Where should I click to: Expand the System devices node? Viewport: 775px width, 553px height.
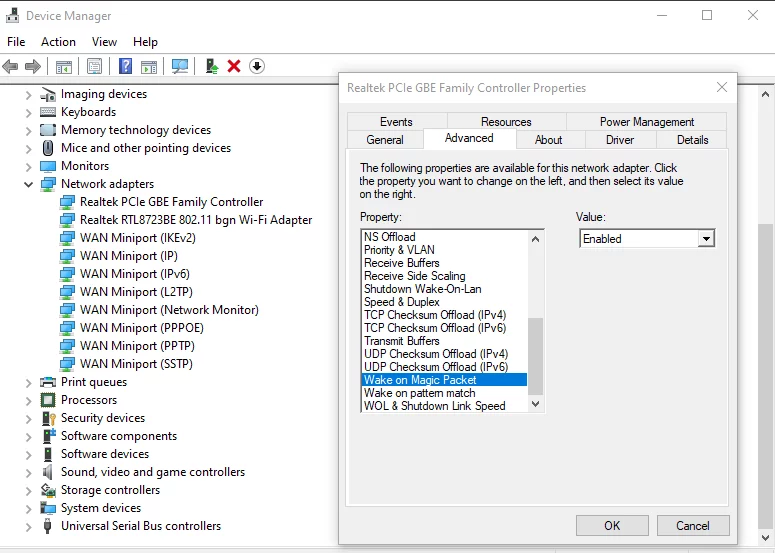(x=29, y=509)
